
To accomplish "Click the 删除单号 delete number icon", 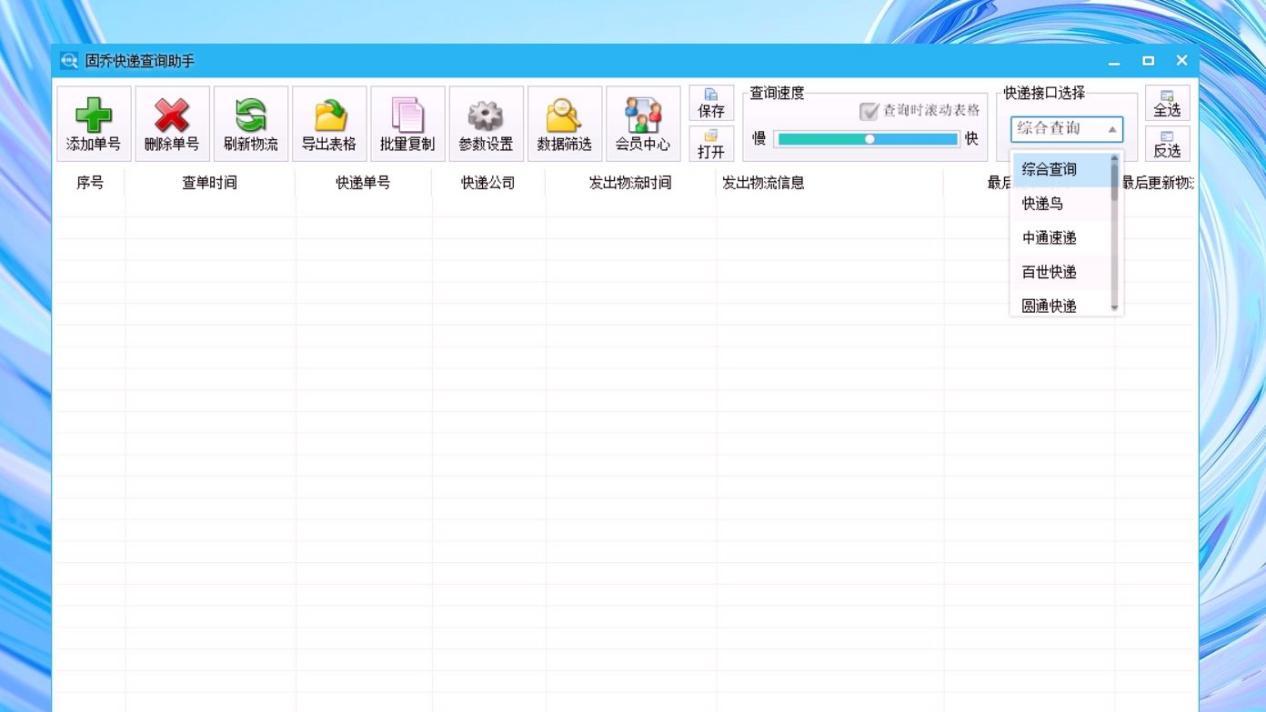I will (172, 123).
